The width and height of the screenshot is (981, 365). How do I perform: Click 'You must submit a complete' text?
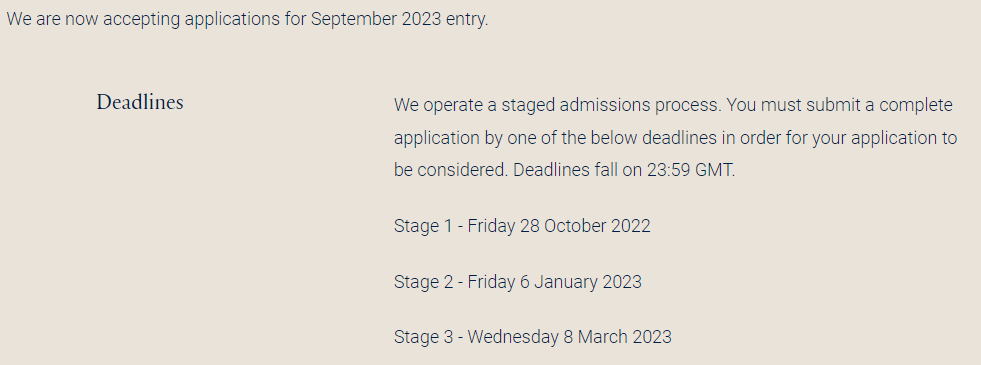click(x=840, y=105)
